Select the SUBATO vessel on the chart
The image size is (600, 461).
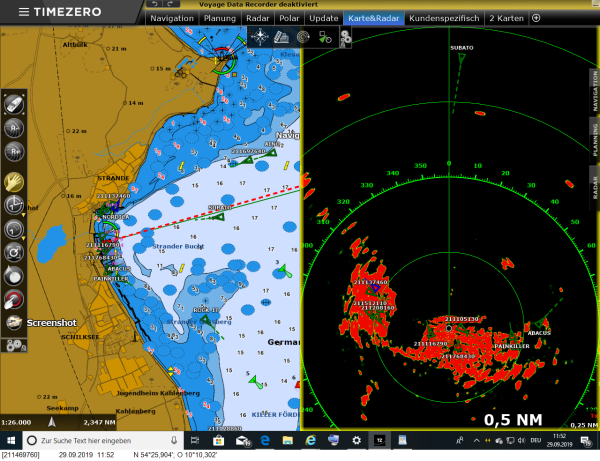point(218,217)
